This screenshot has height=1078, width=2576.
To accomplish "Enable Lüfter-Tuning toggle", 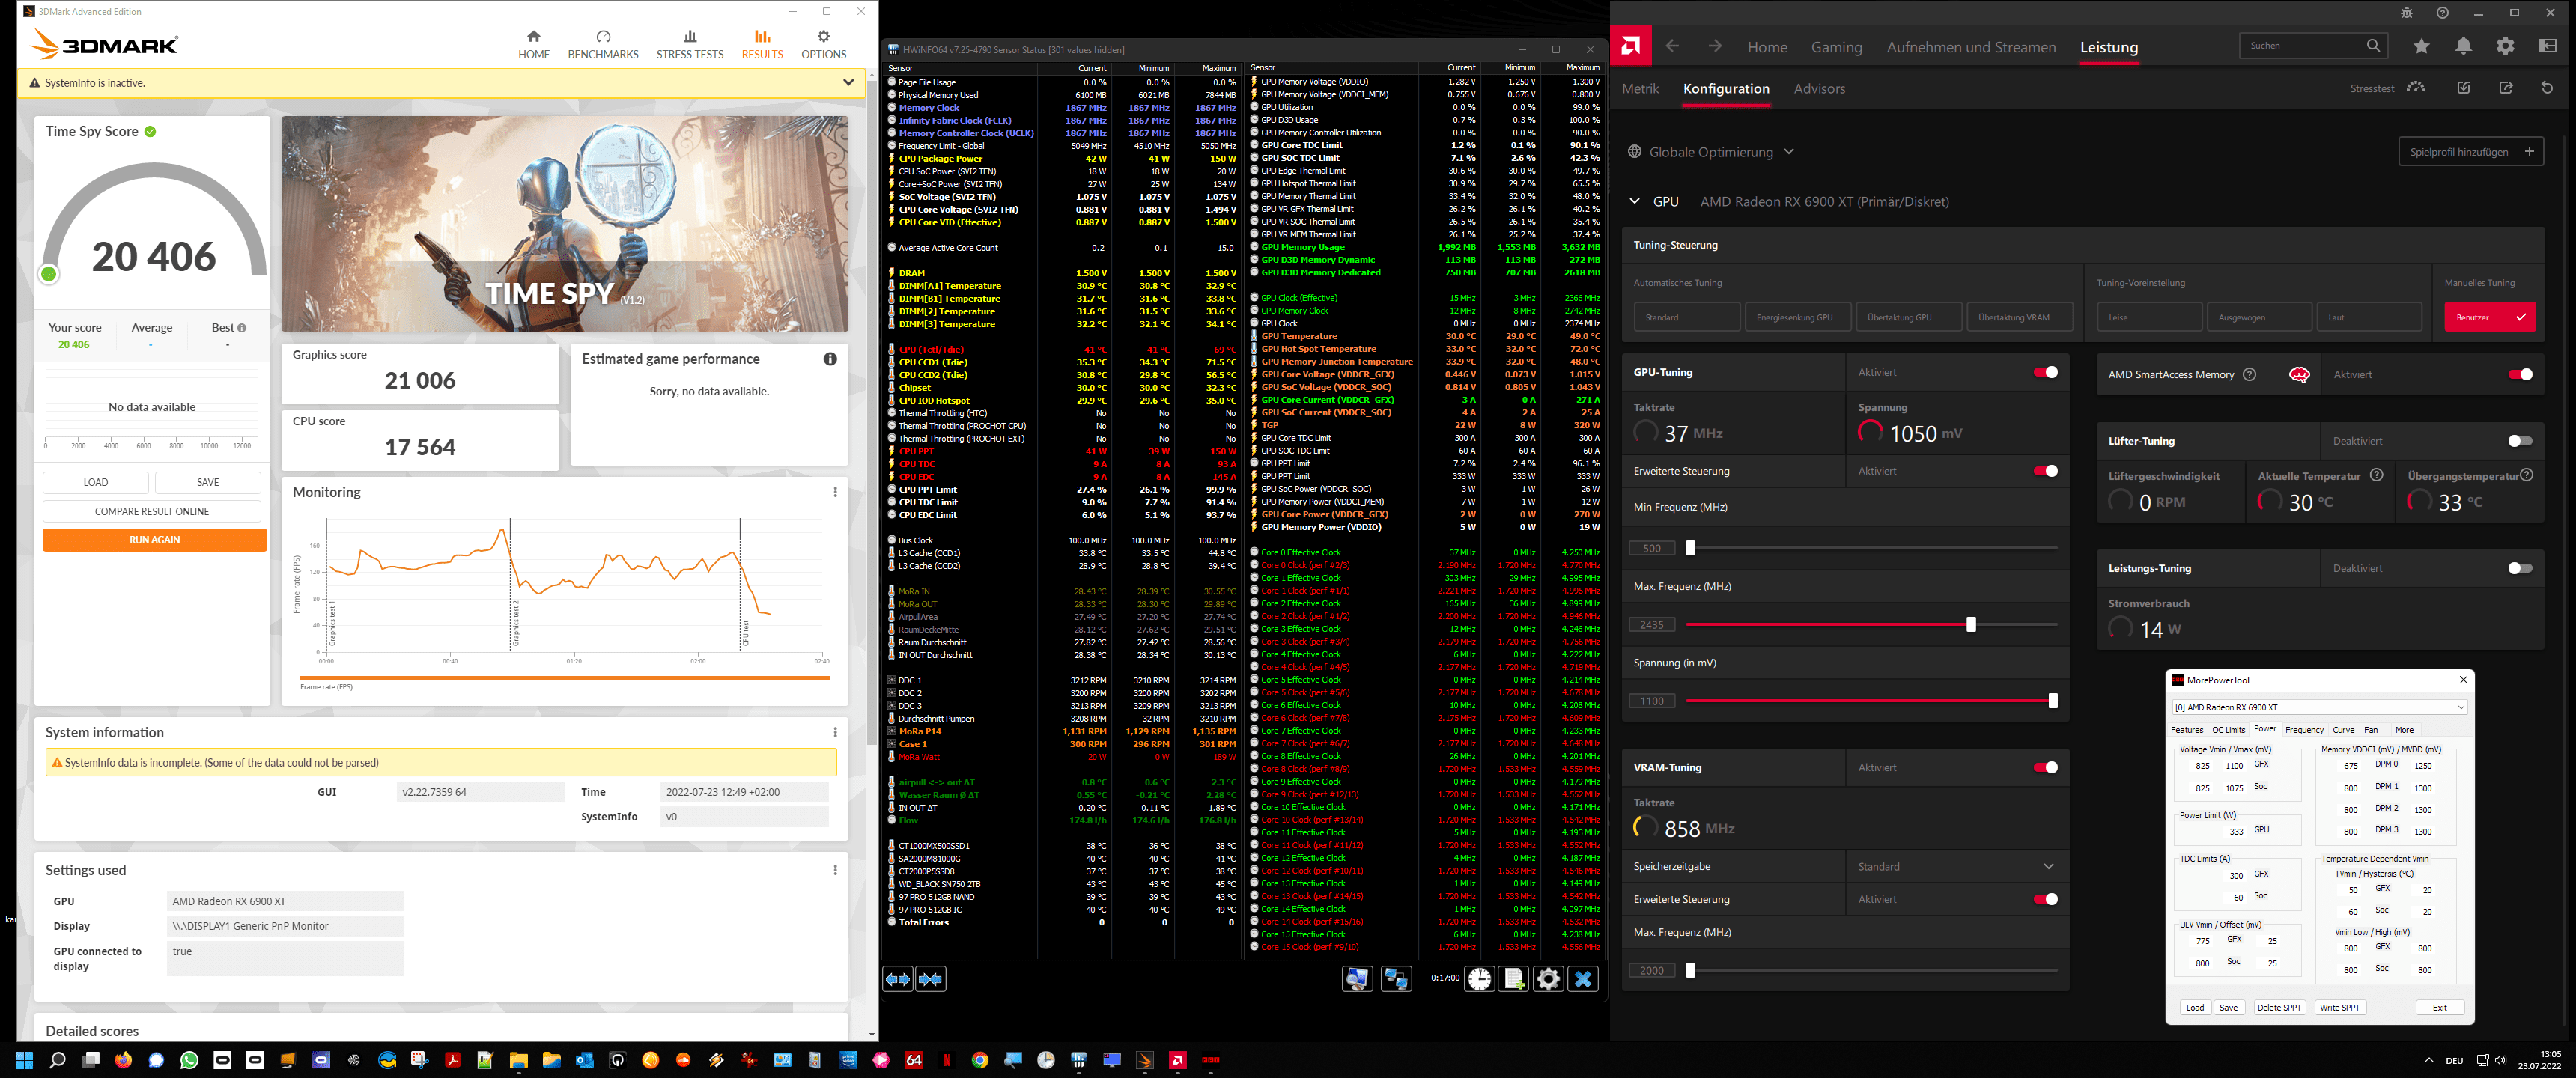I will 2519,441.
